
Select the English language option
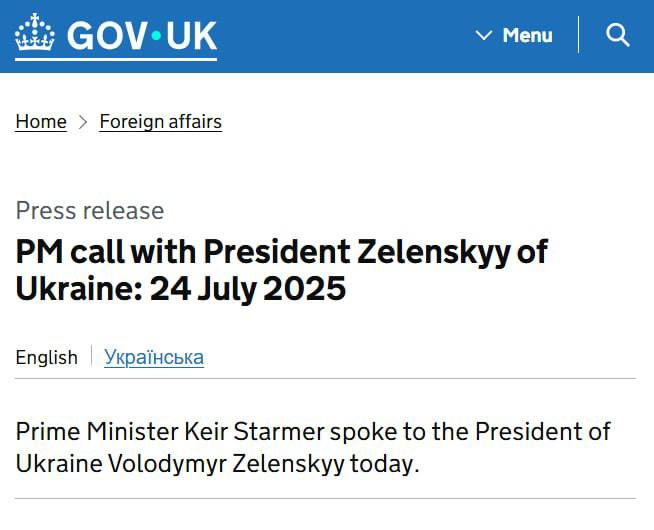point(47,357)
